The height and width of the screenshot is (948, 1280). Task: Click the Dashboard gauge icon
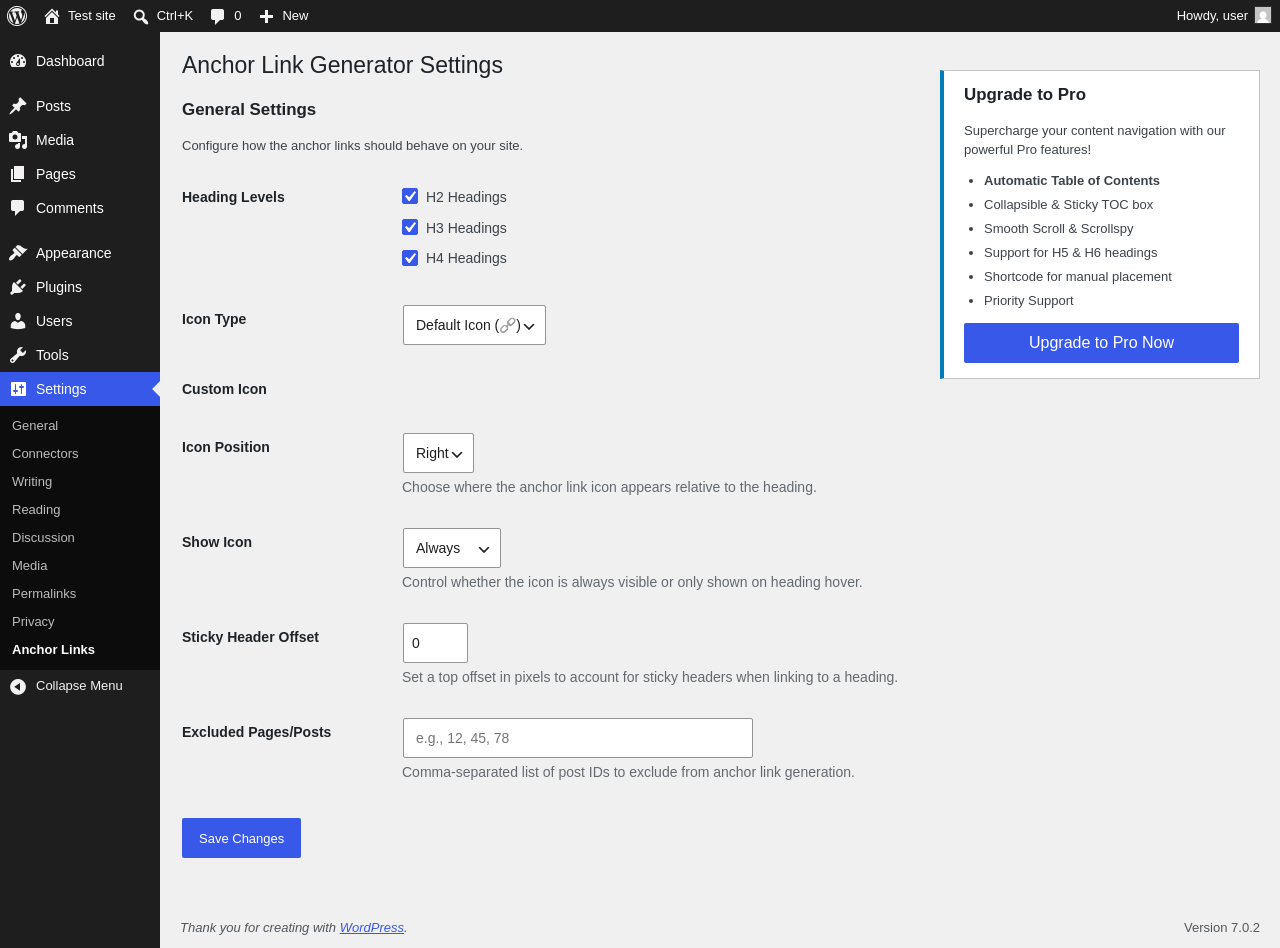point(18,61)
